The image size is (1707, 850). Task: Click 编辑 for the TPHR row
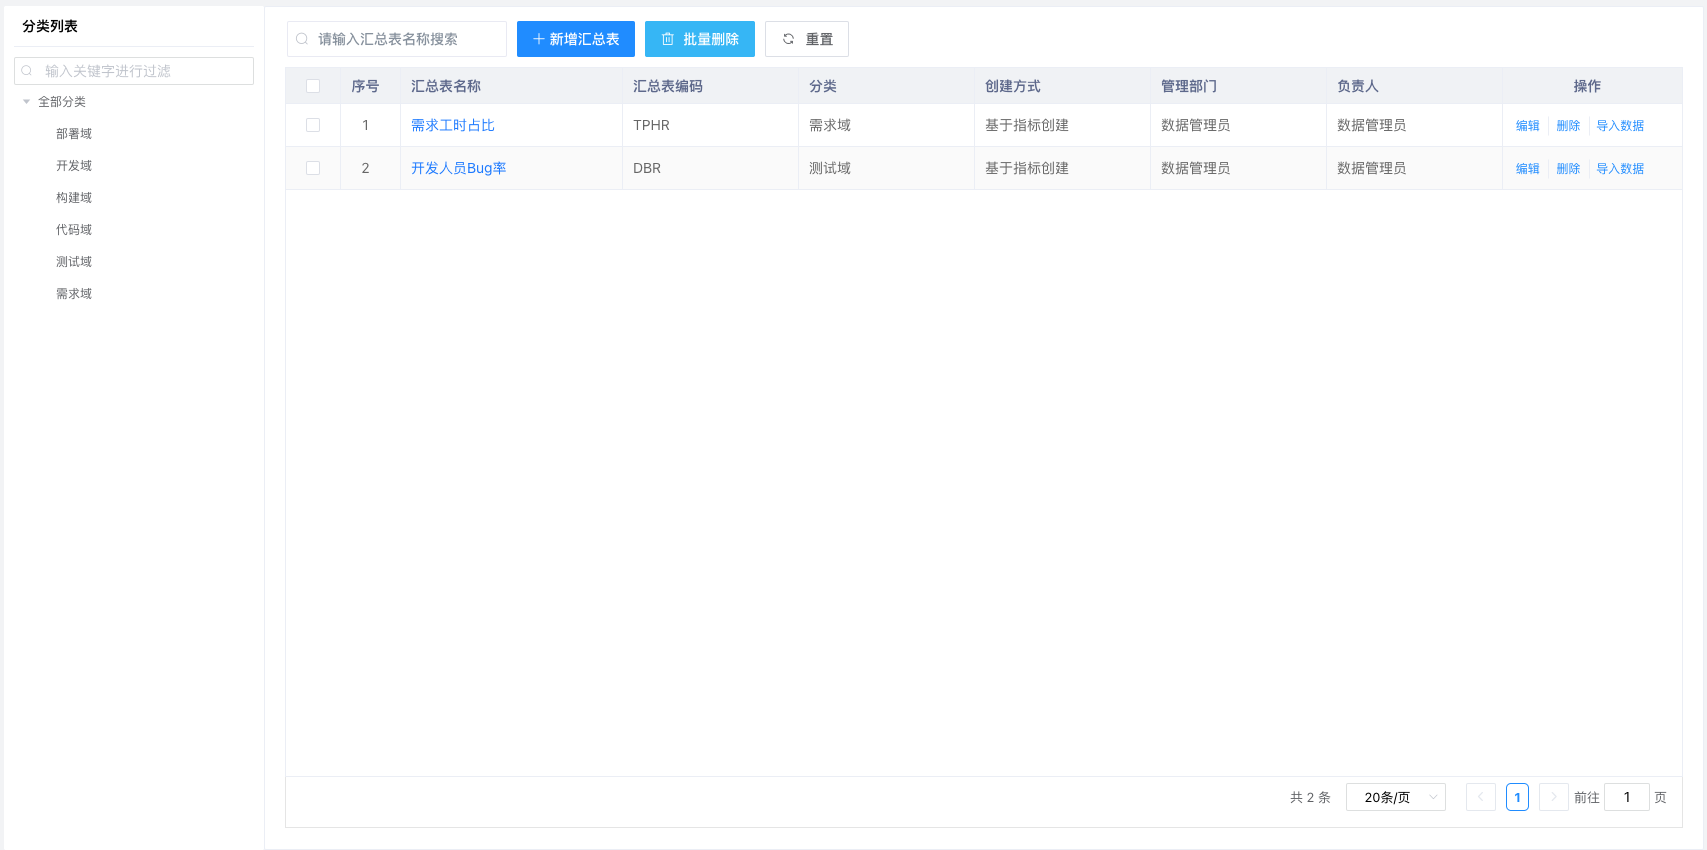1527,126
